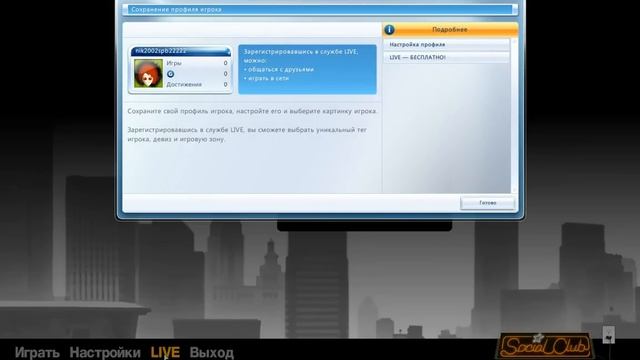This screenshot has width=640, height=360.
Task: Choose Выход to exit the game
Action: pos(211,352)
